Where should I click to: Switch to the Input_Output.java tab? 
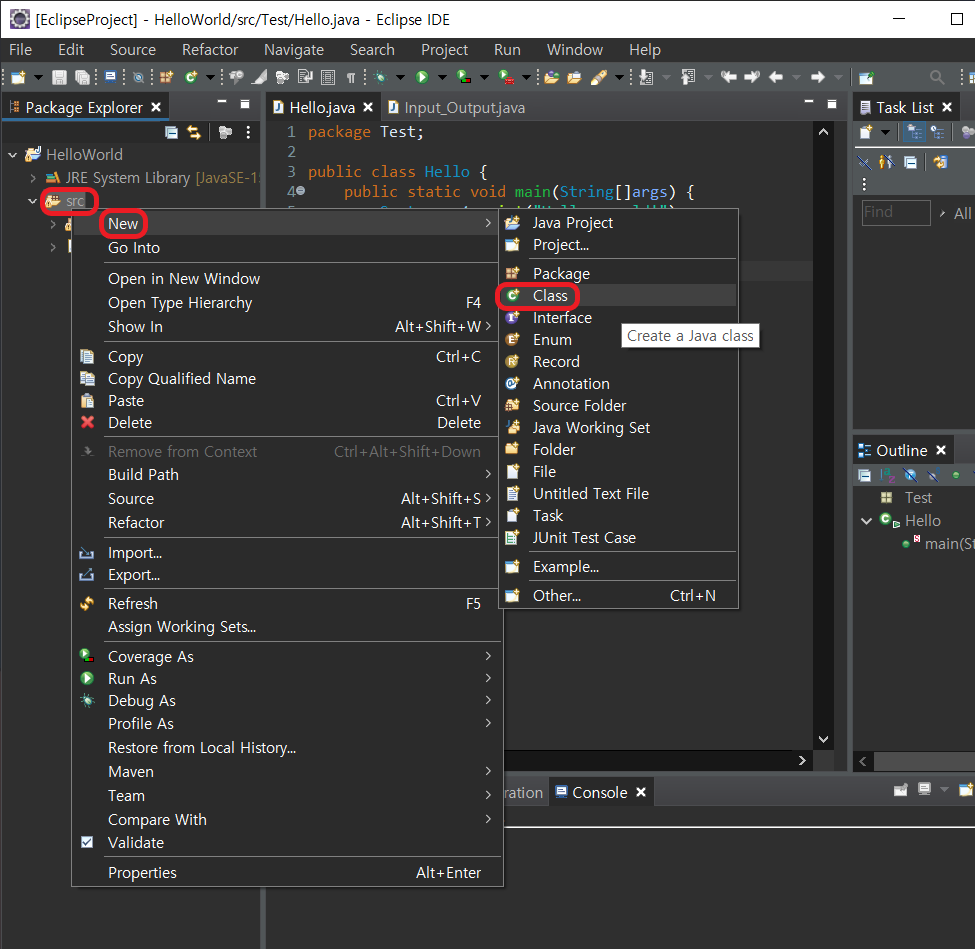click(x=456, y=108)
